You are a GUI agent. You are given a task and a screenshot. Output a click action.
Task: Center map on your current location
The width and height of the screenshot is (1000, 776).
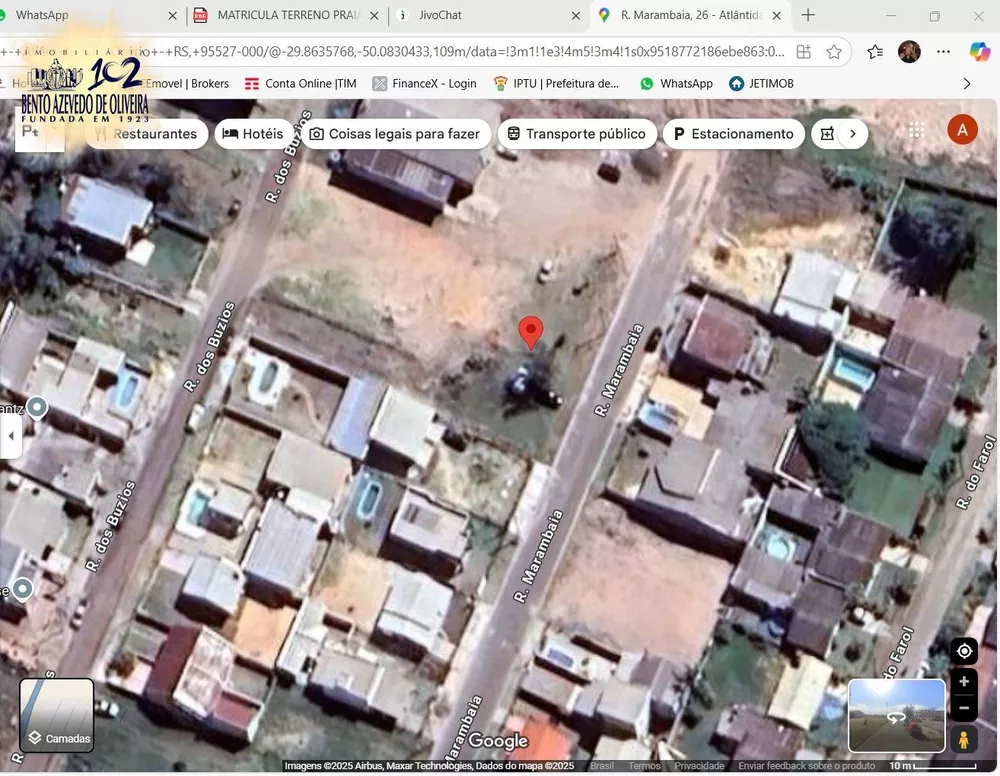pos(964,651)
